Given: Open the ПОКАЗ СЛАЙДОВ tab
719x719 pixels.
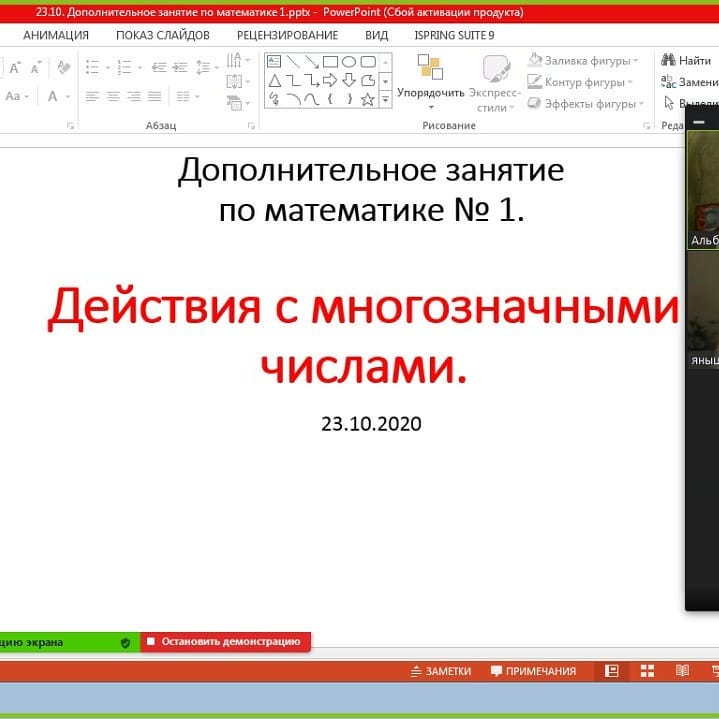Looking at the screenshot, I should pos(162,34).
